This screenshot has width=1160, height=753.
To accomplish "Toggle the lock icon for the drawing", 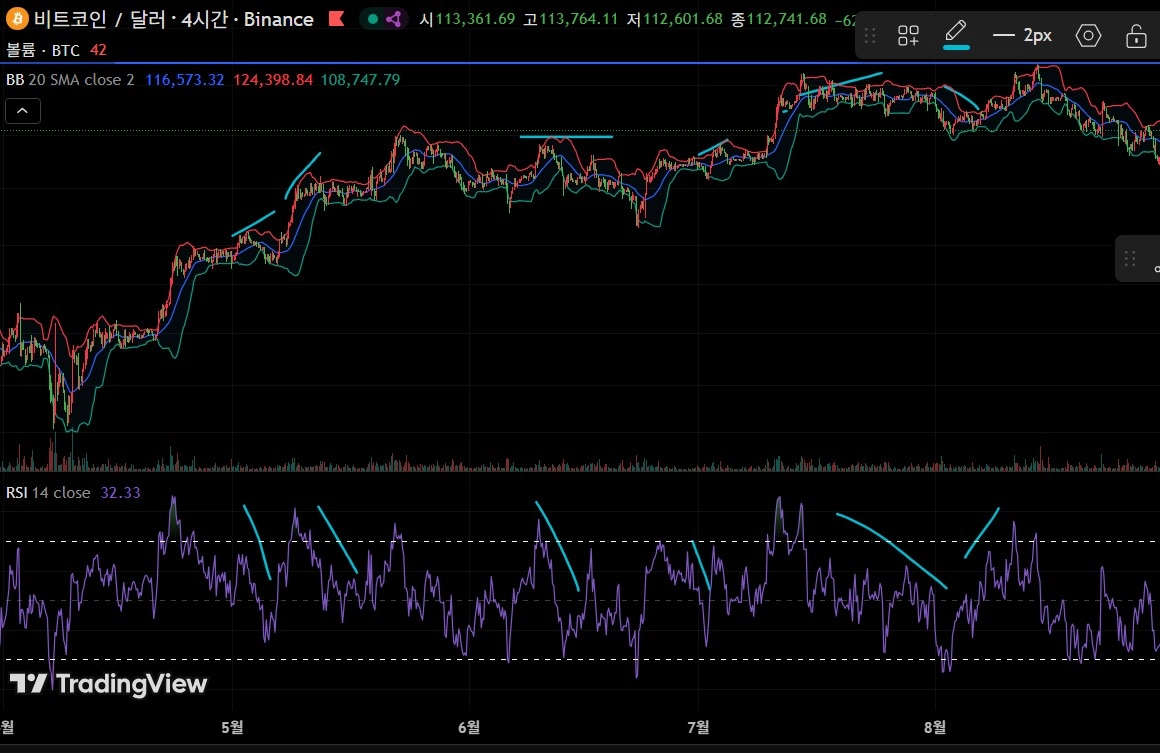I will click(x=1136, y=37).
